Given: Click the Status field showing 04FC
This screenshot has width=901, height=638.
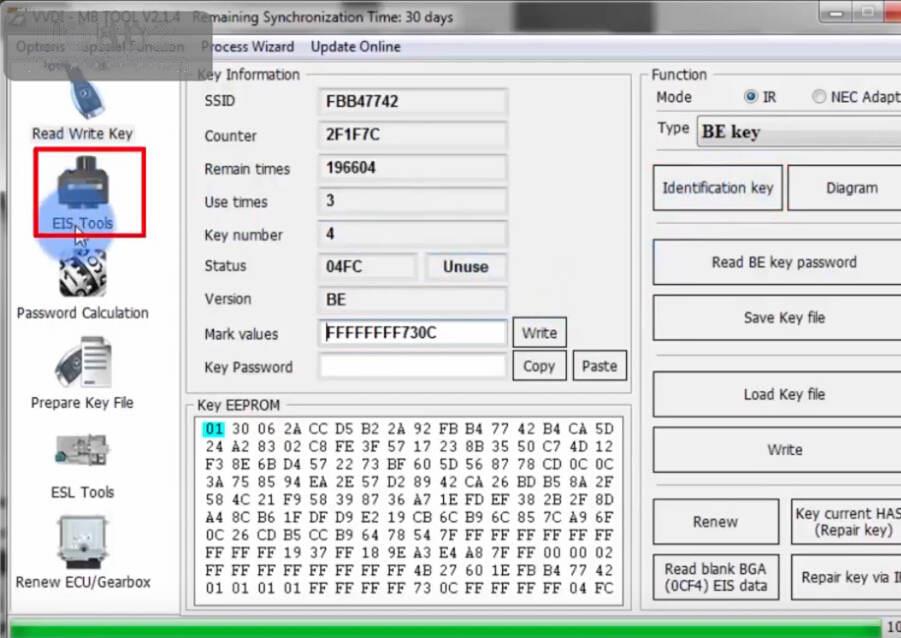Looking at the screenshot, I should [368, 267].
